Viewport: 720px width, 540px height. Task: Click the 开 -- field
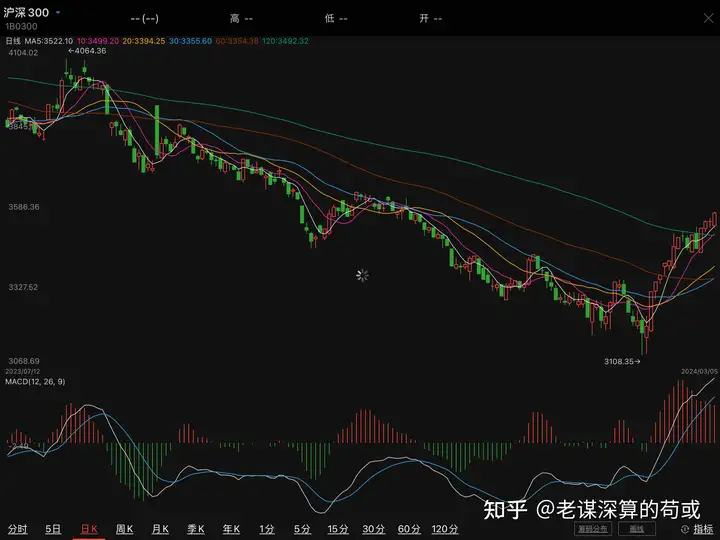pos(431,18)
